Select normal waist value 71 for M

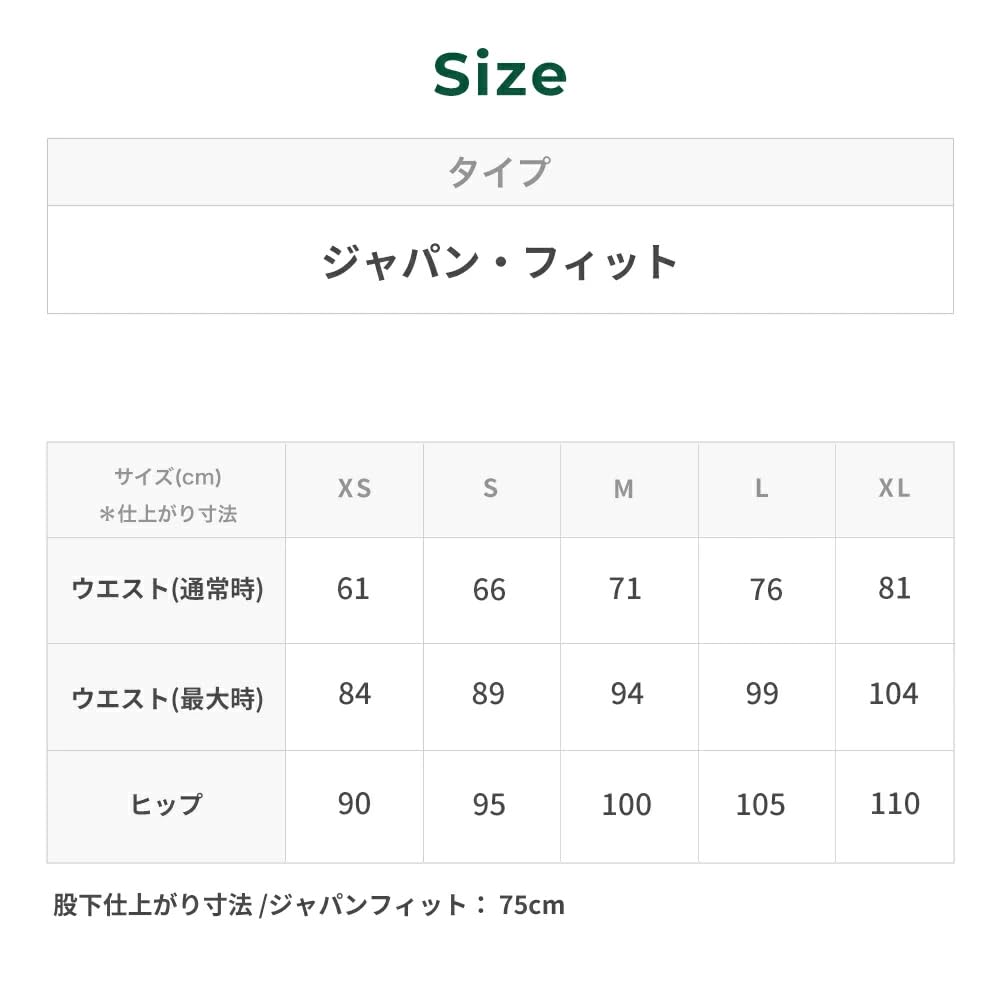(x=625, y=589)
